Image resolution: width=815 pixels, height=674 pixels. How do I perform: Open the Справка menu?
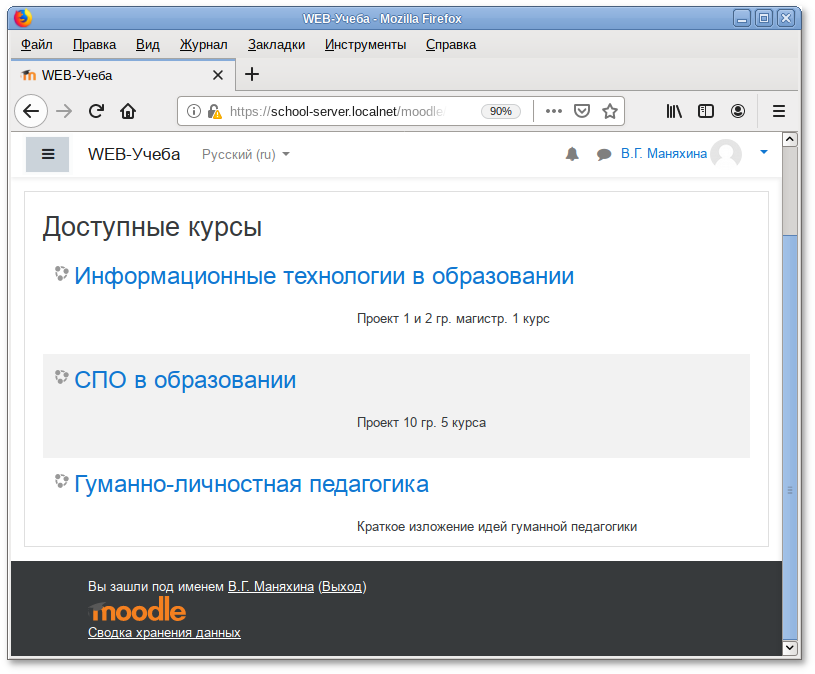point(451,45)
